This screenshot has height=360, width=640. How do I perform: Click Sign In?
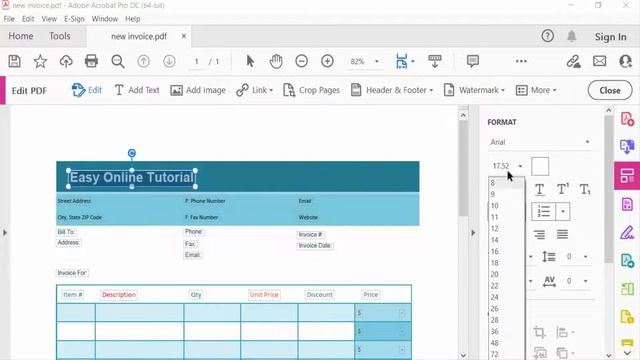click(610, 37)
